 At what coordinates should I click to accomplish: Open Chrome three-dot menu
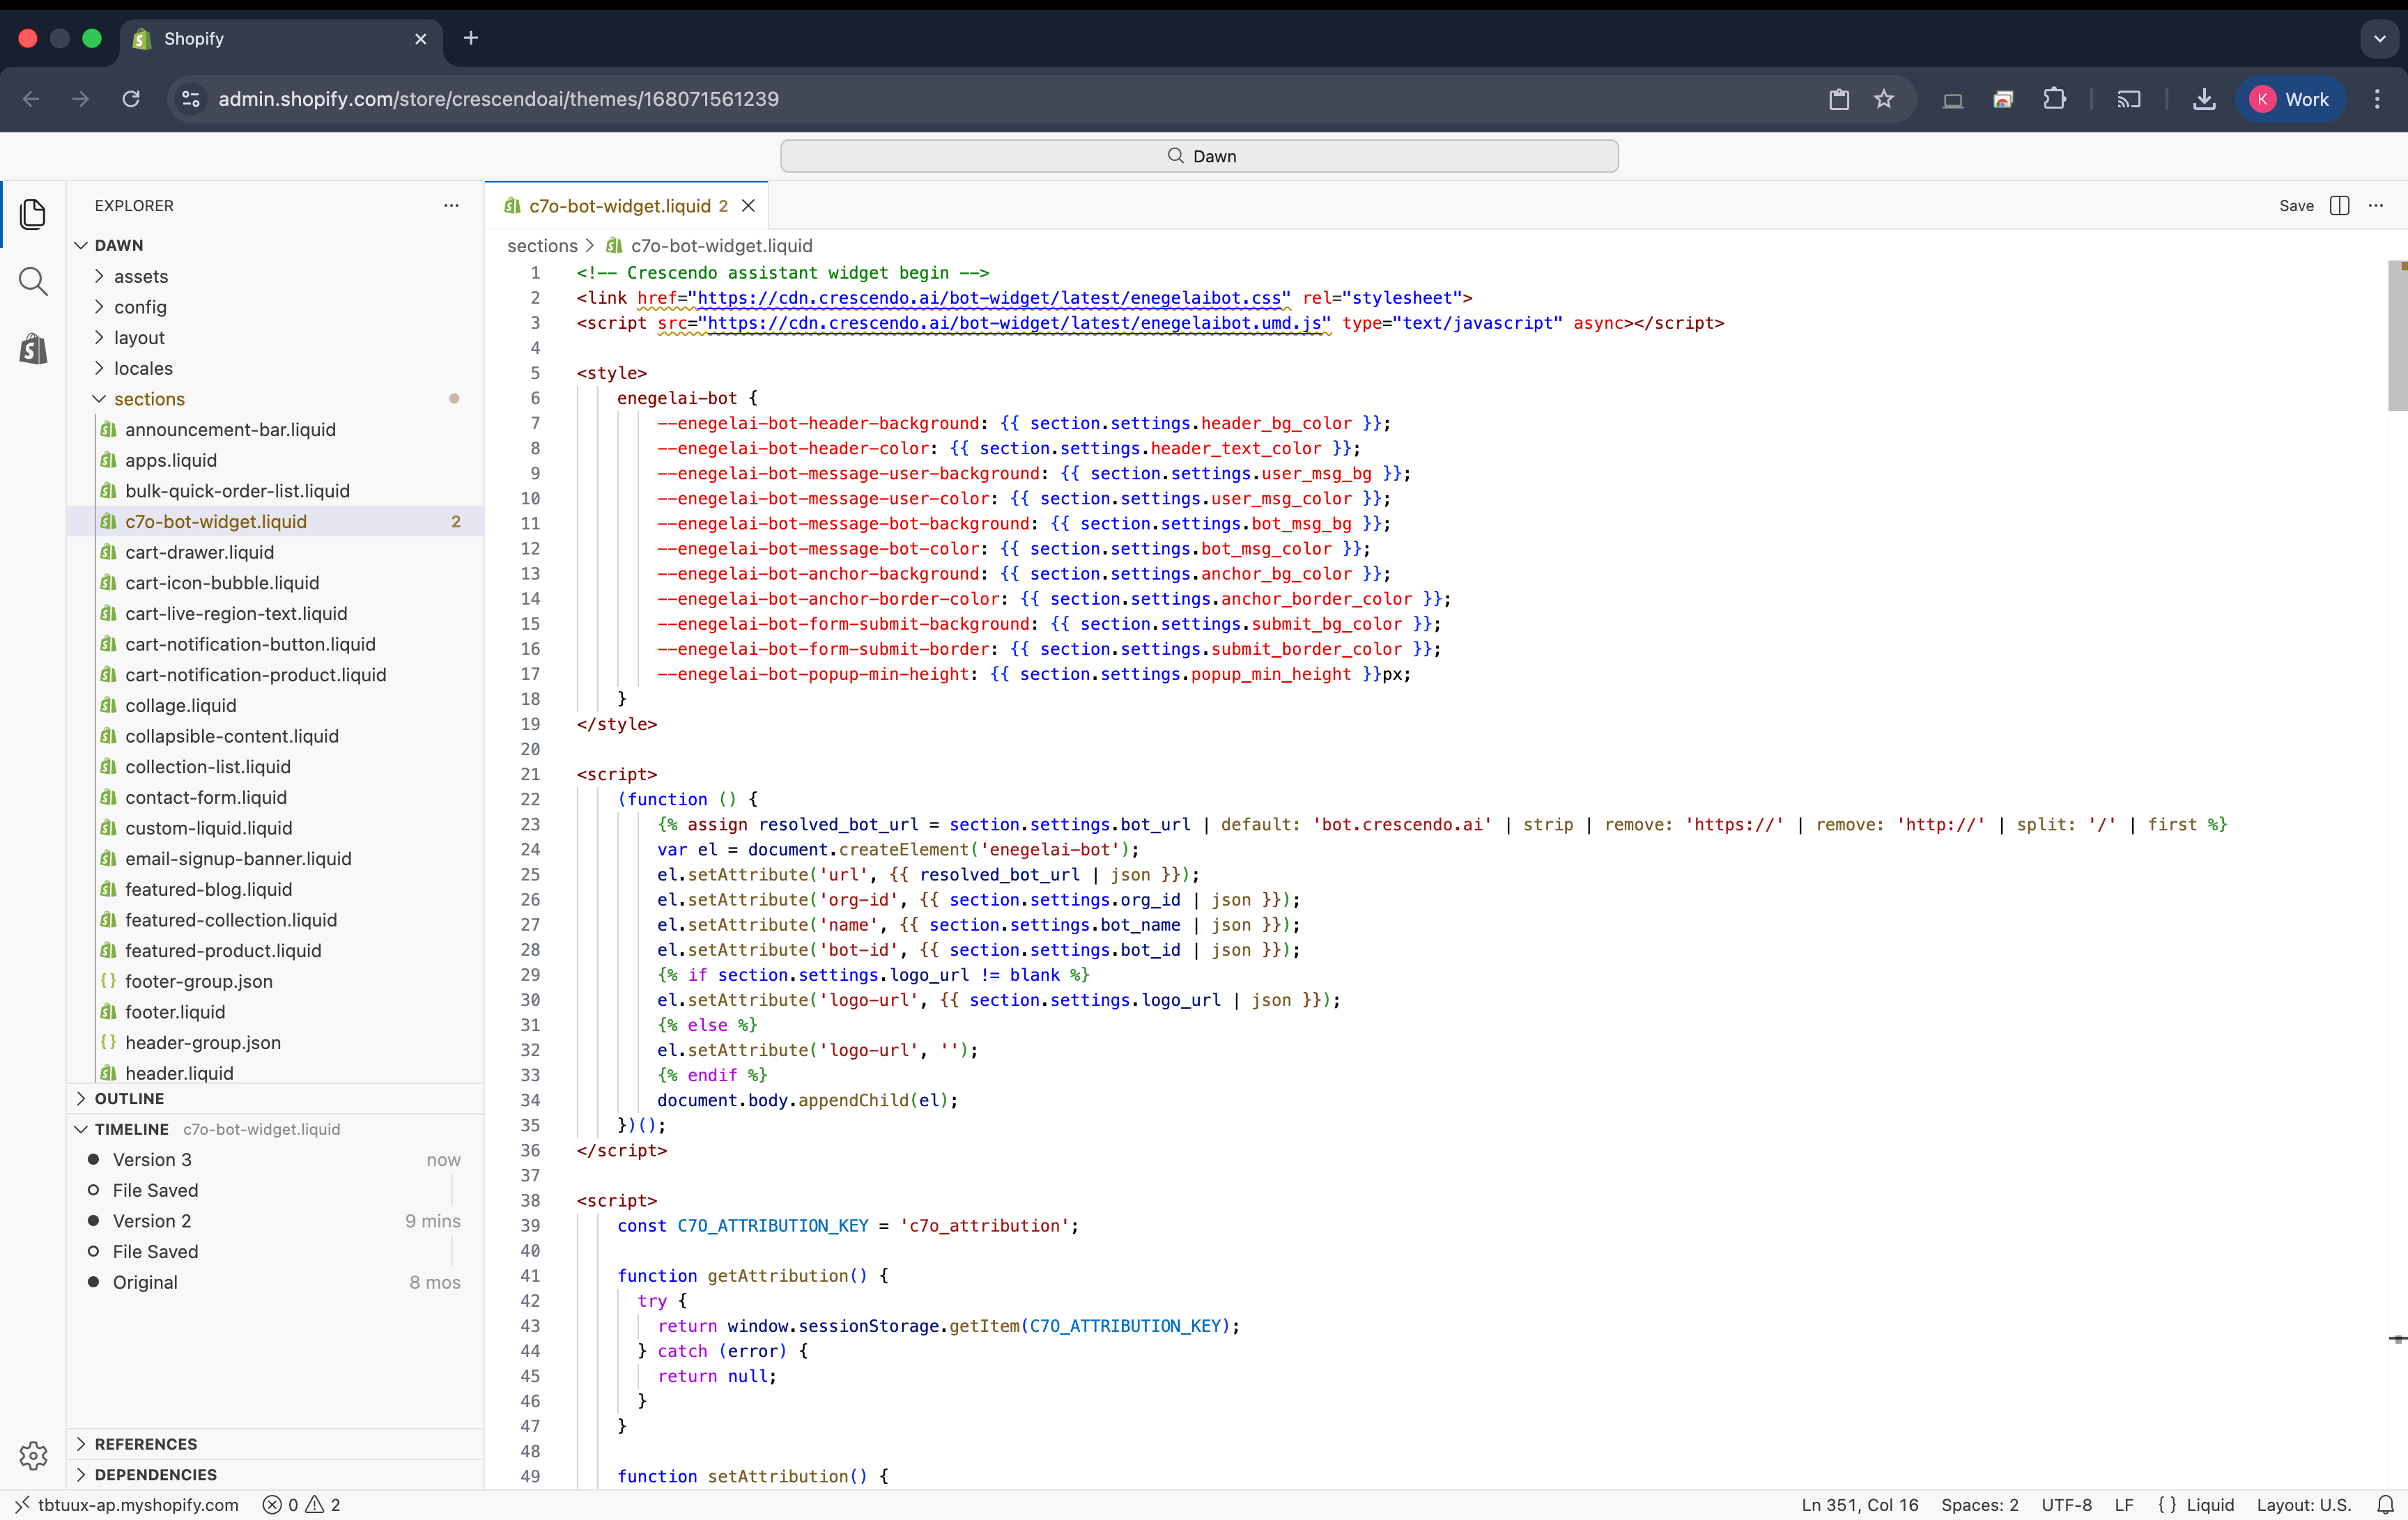click(2378, 99)
